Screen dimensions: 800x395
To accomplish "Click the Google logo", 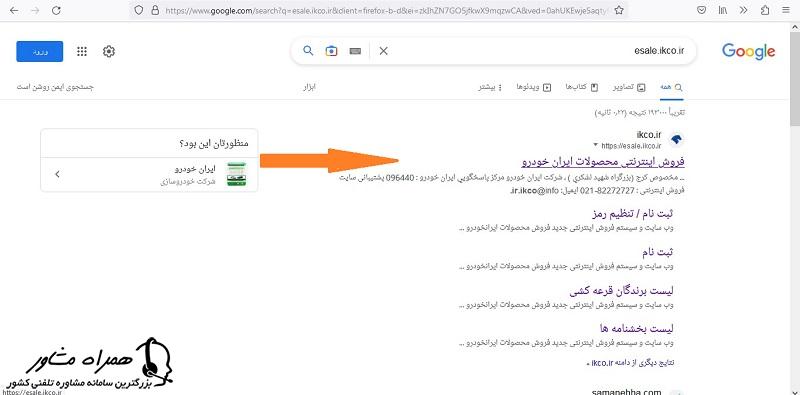I will coord(748,52).
